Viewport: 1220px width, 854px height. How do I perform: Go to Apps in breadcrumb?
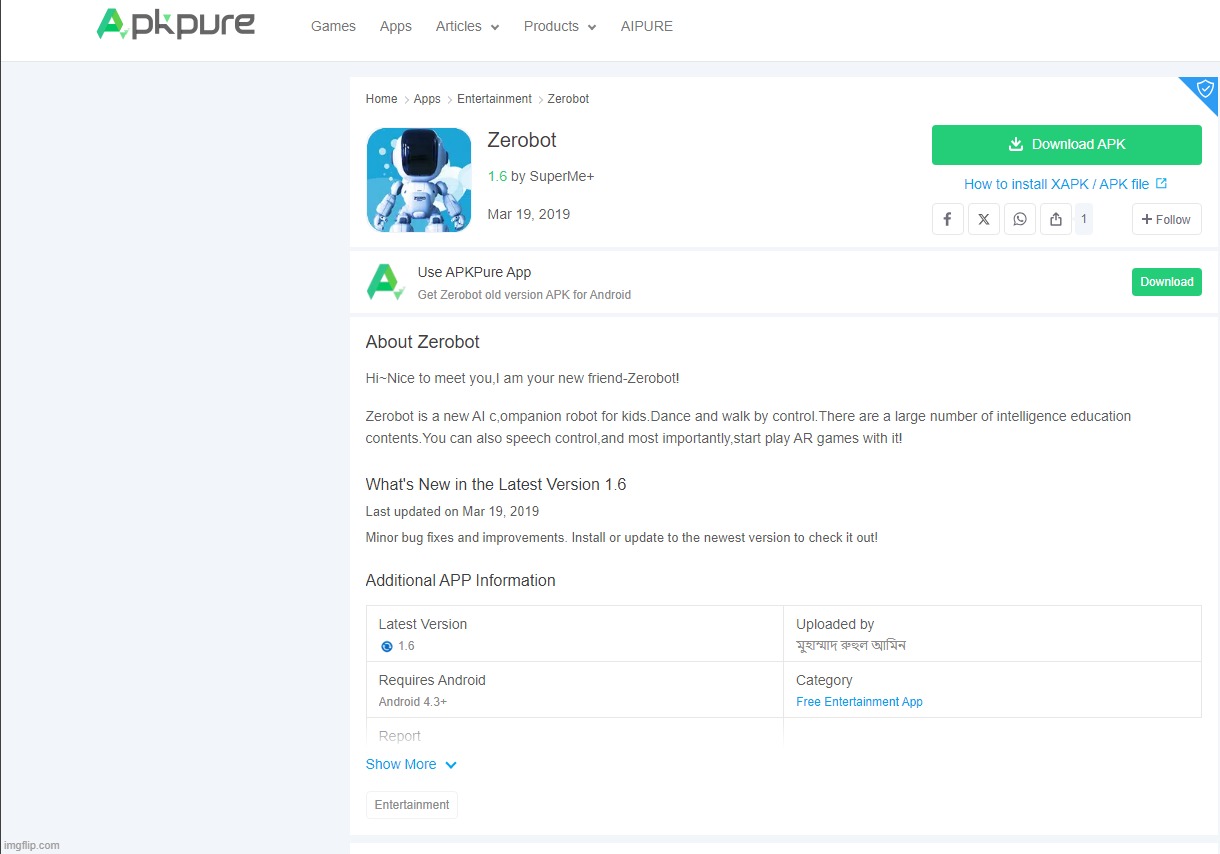(427, 99)
